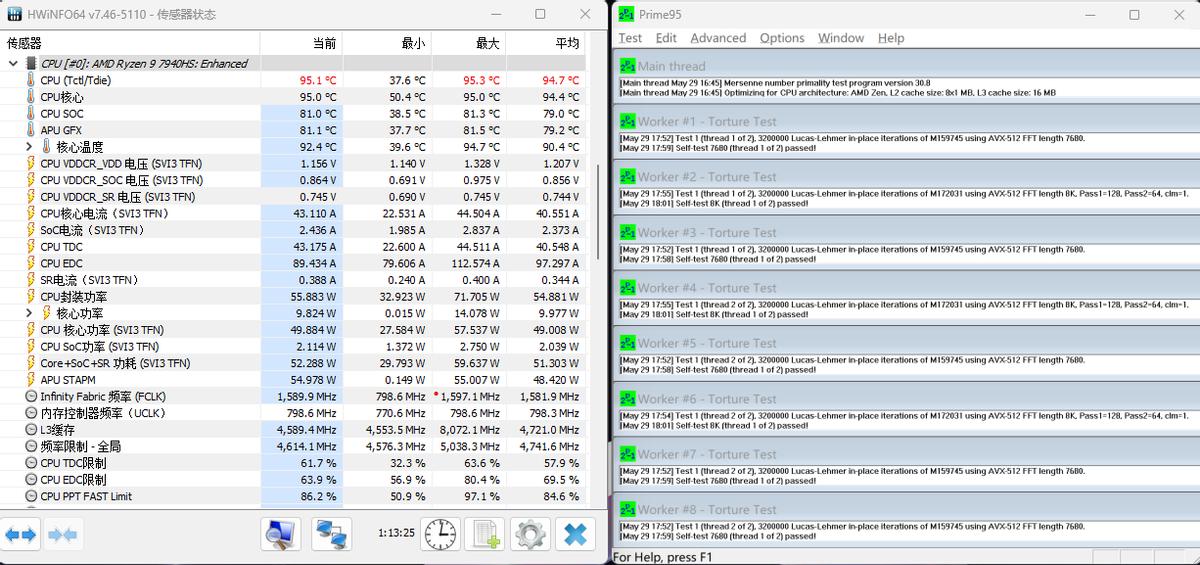Screen dimensions: 1200x565
Task: Click thermometer icon beside CPU (Tctl/Tdie)
Action: 30,80
